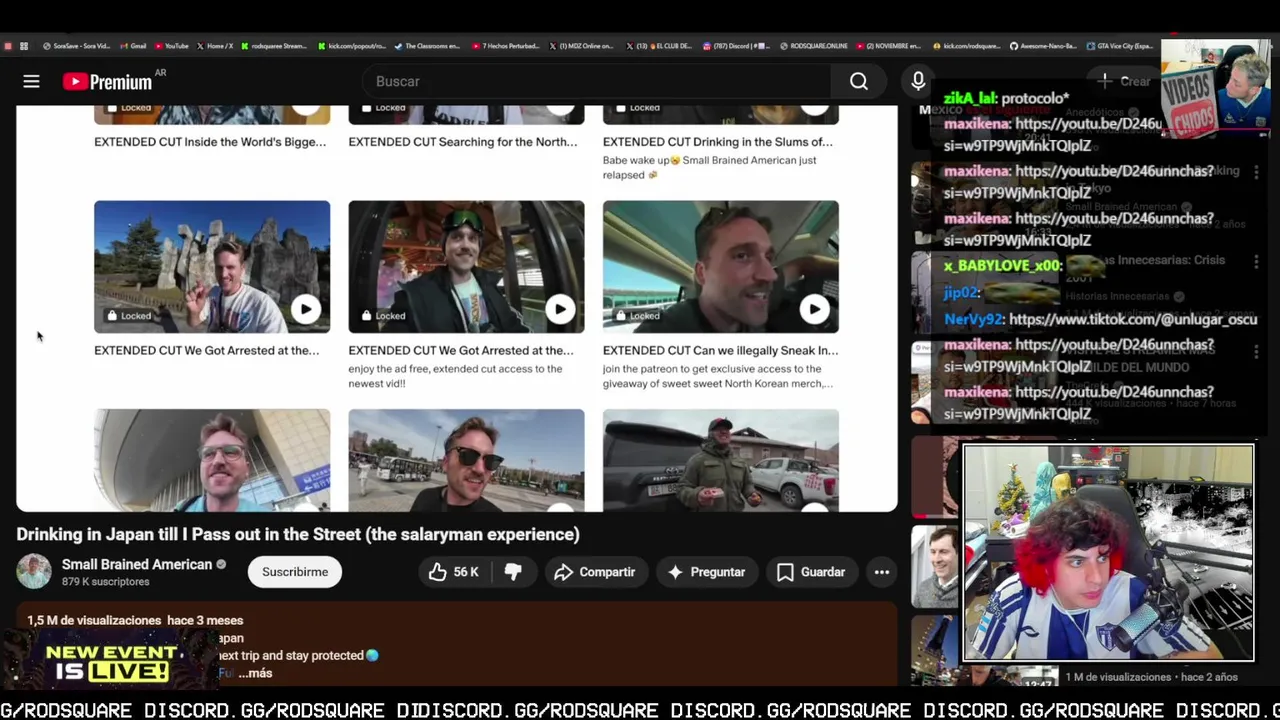
Task: Open thumbnail of soldier beside dark SUV
Action: pos(721,460)
